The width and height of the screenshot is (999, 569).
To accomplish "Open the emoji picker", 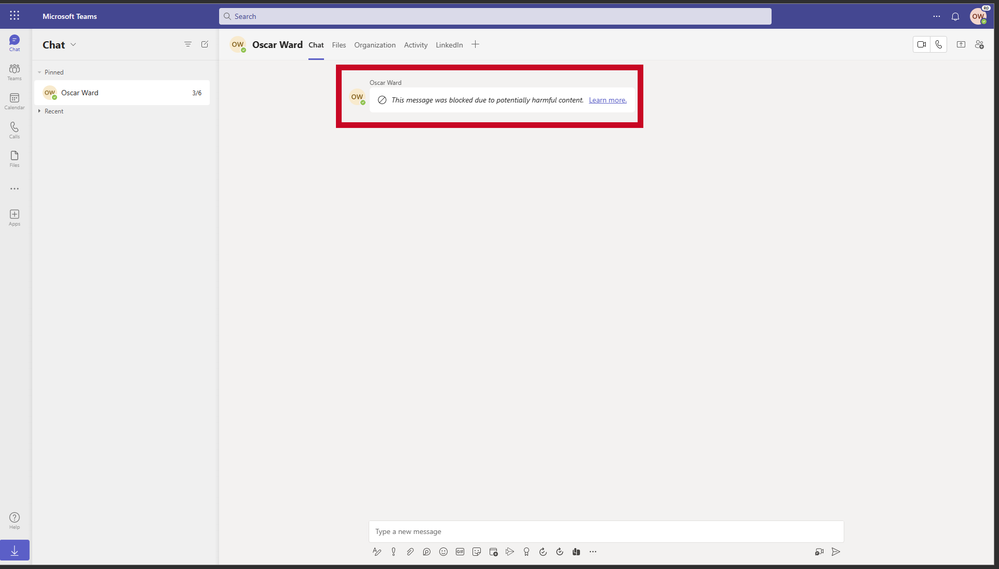I will [x=443, y=552].
